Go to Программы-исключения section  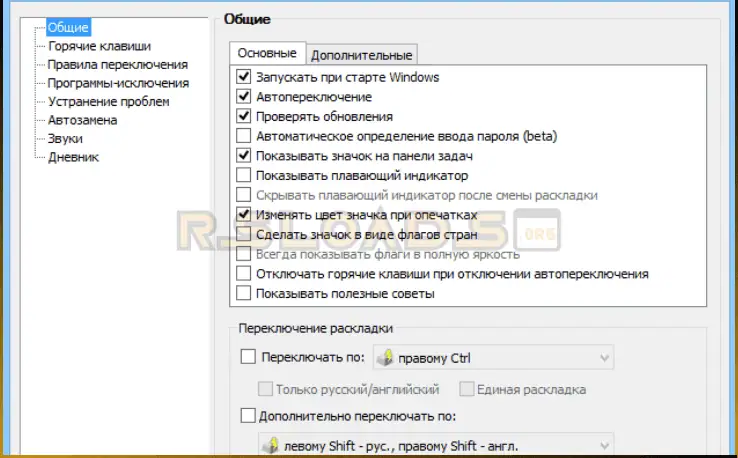tap(118, 83)
